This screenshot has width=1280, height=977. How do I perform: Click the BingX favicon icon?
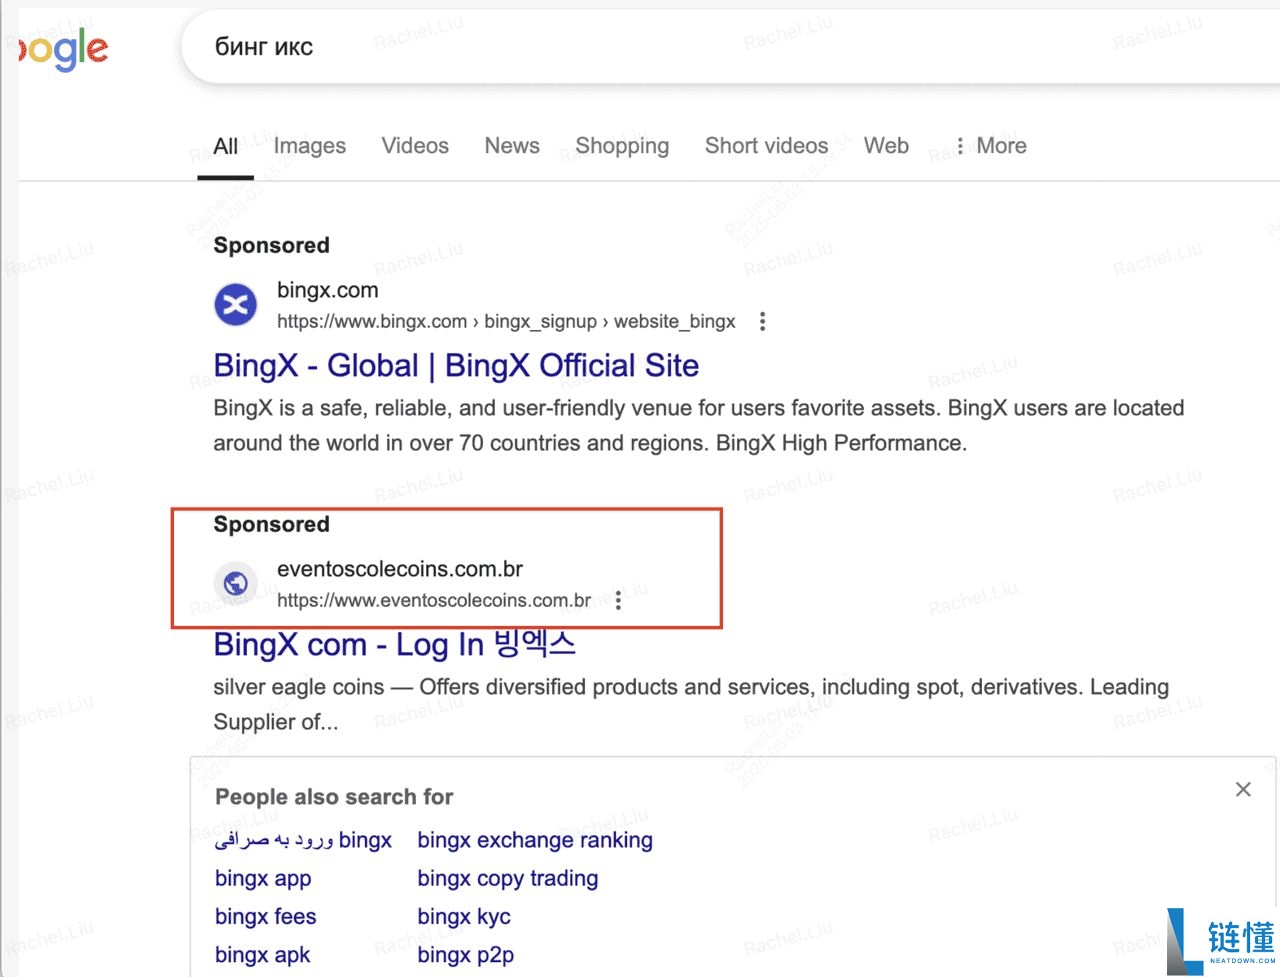236,305
